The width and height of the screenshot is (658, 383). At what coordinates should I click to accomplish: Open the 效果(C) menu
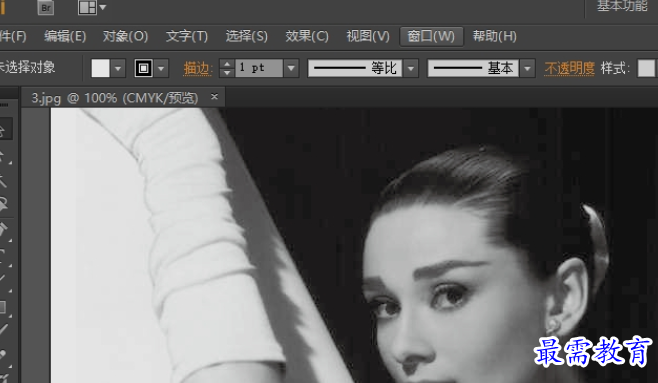tap(307, 36)
